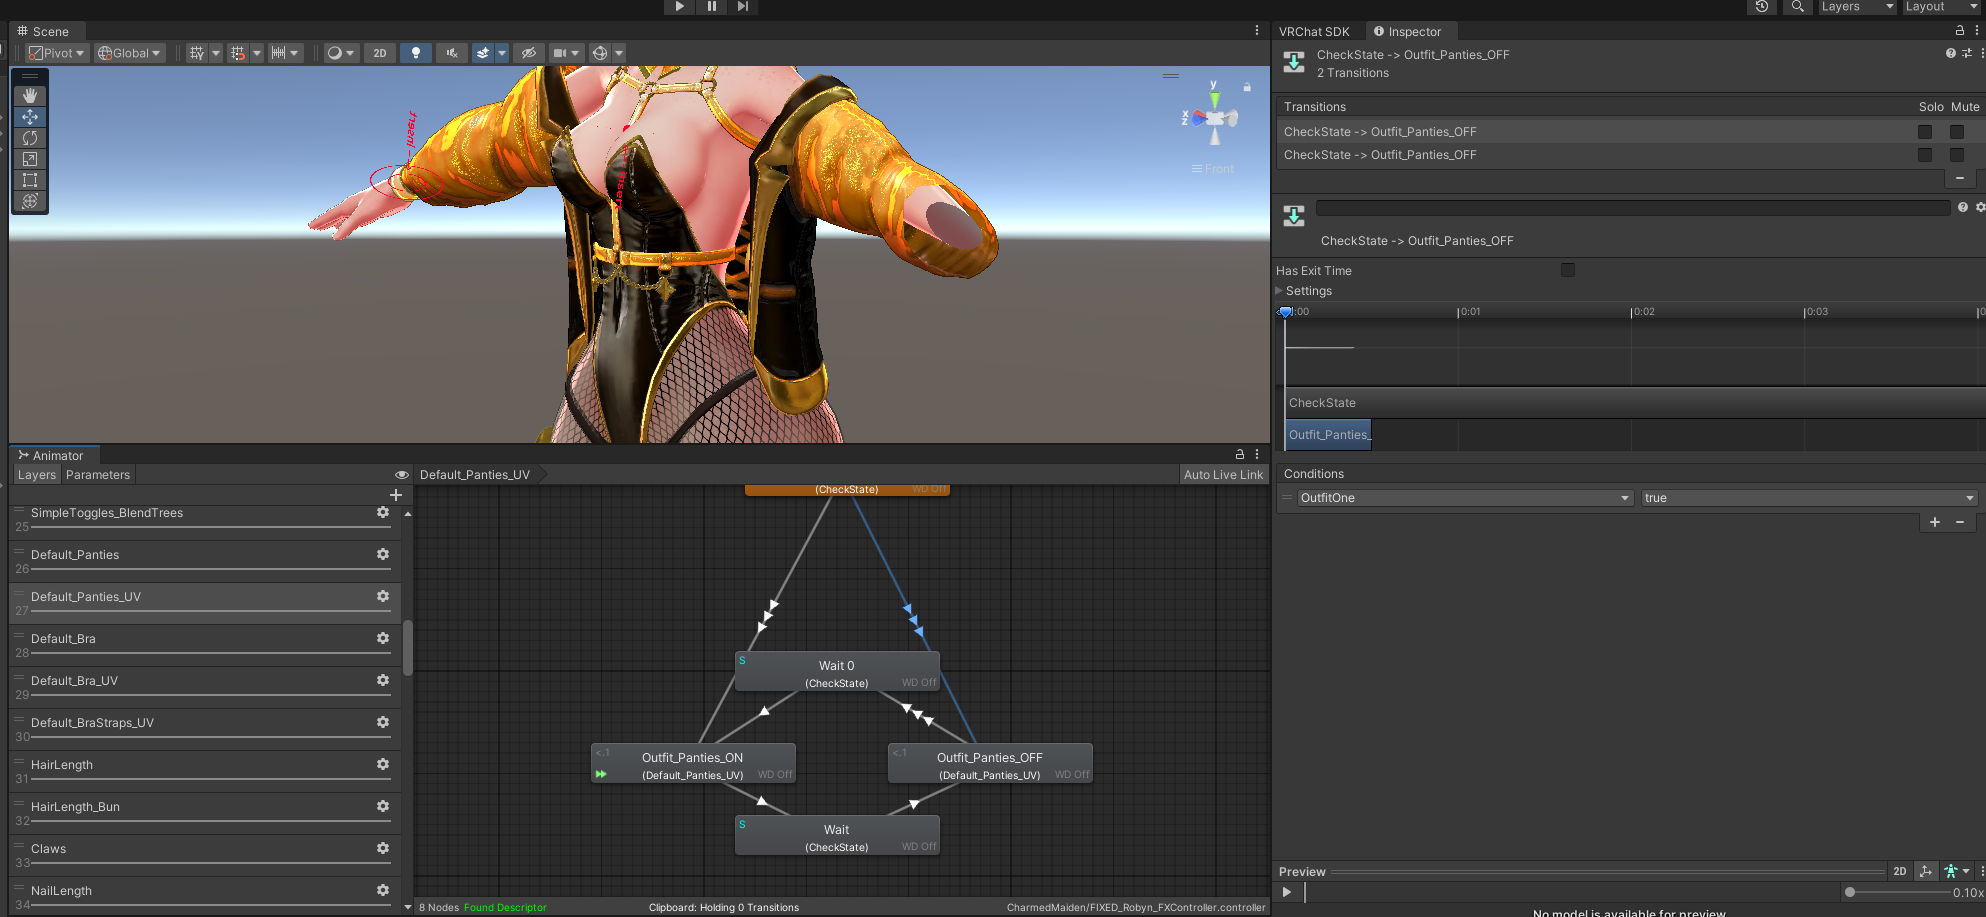Switch to the VRChat SDK tab
Screen dimensions: 1986x917
pos(1314,32)
